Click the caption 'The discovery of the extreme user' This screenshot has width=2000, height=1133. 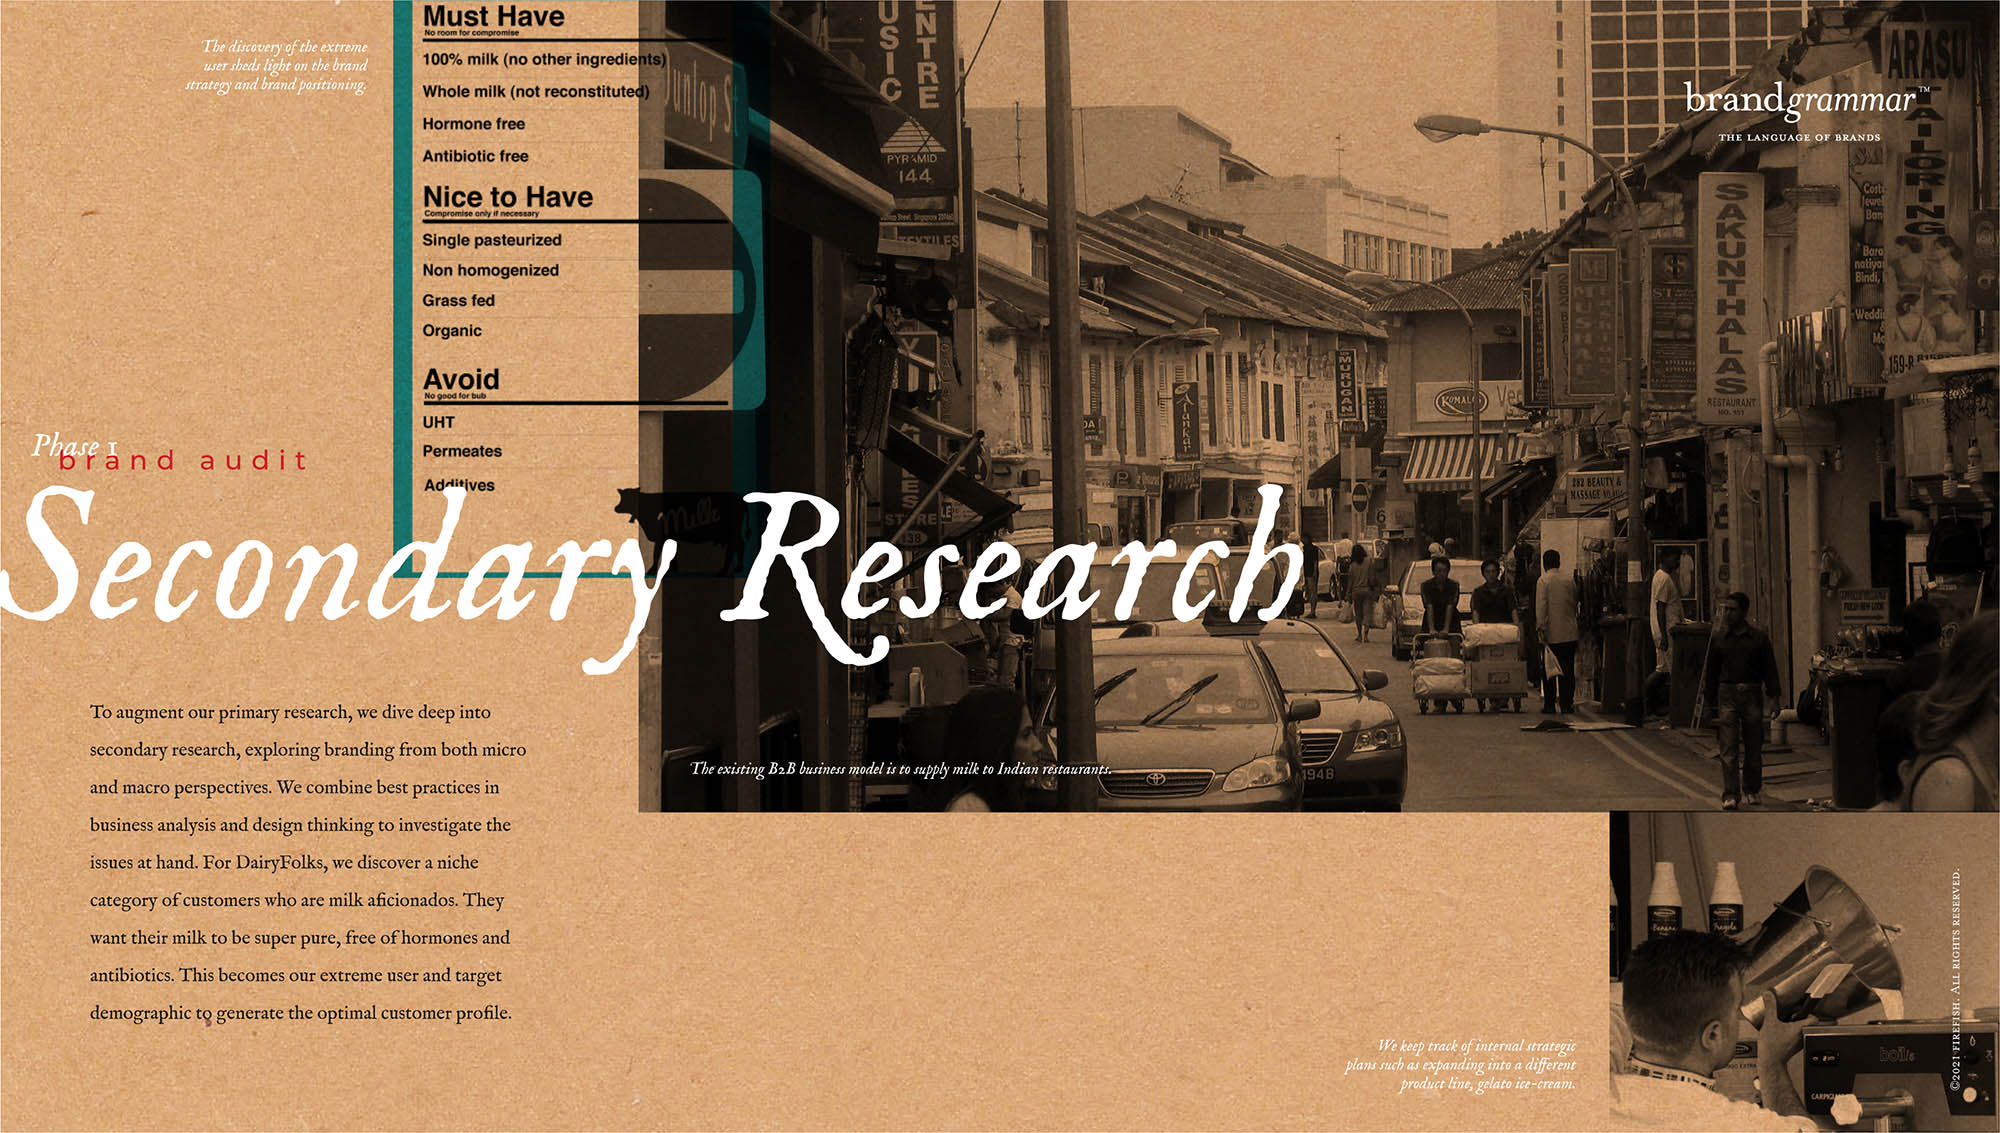click(276, 65)
